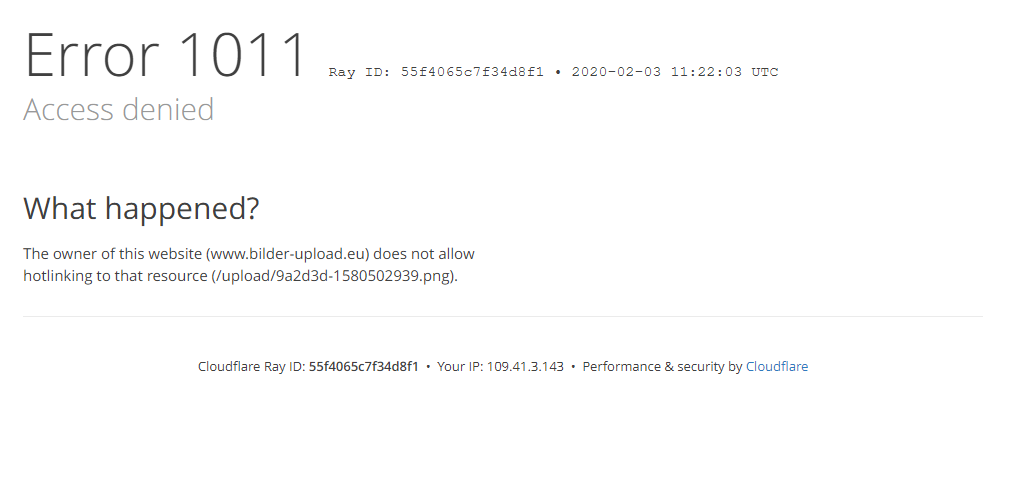Click the footer bullet before "Your IP"
This screenshot has height=501, width=1025.
click(x=428, y=367)
